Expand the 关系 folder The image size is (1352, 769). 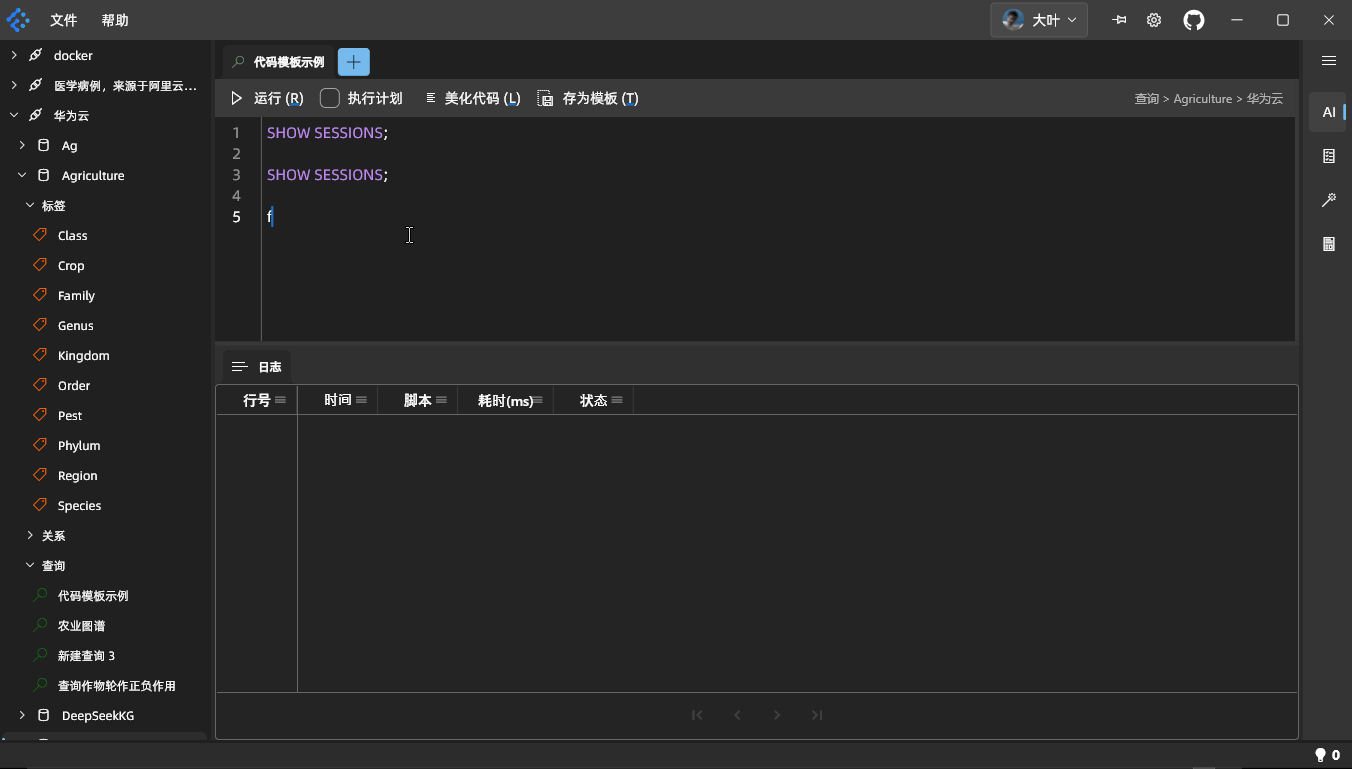coord(30,535)
